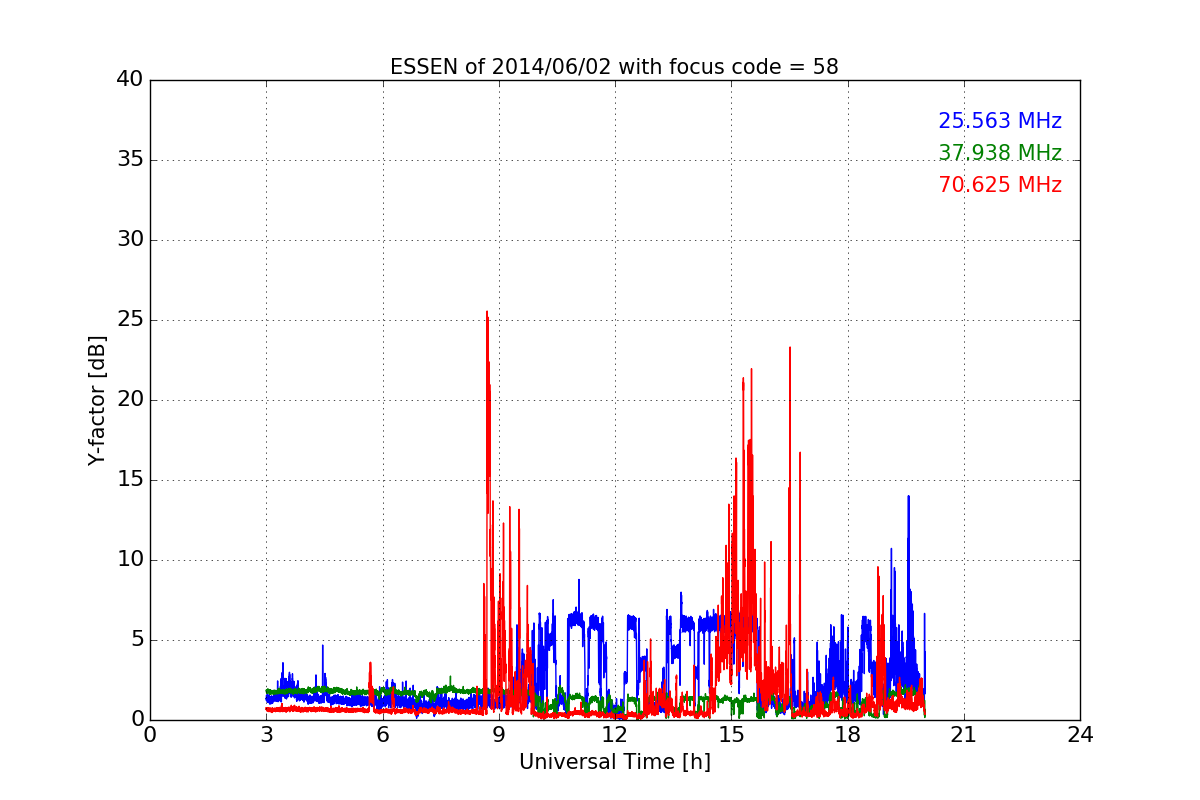Click the 'Universal Time [h]' axis label
1200x800 pixels.
pyautogui.click(x=614, y=762)
